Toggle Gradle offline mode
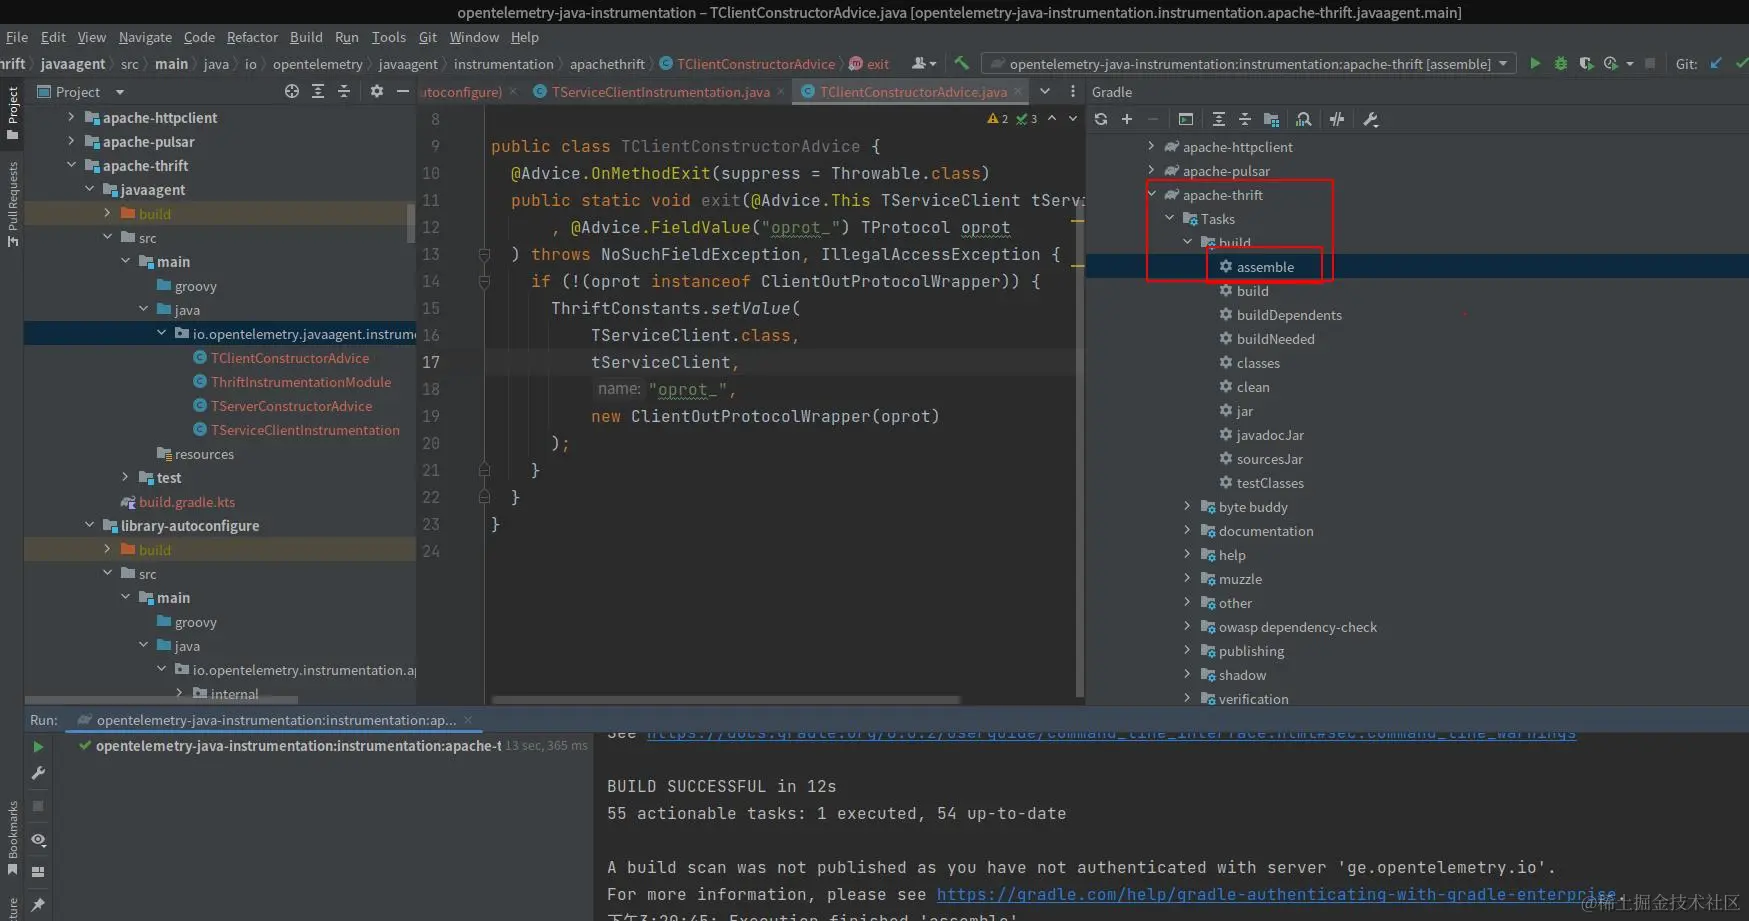1749x921 pixels. [x=1337, y=120]
